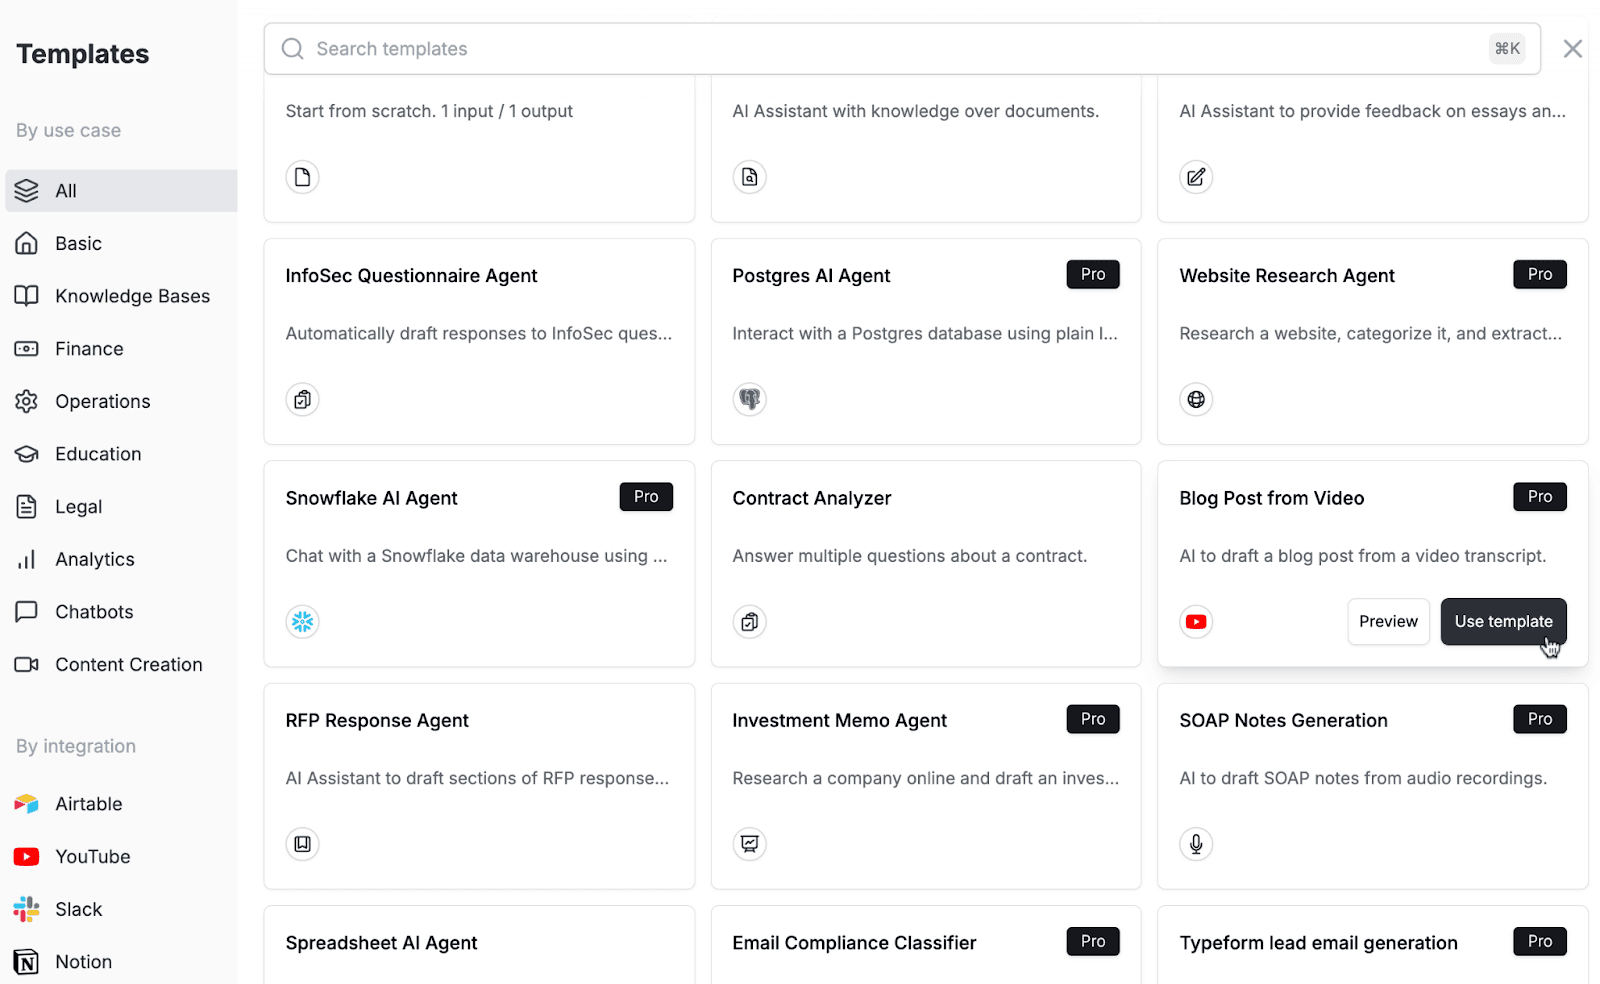Open the Contract Analyzer template card
This screenshot has height=984, width=1600.
[x=925, y=564]
